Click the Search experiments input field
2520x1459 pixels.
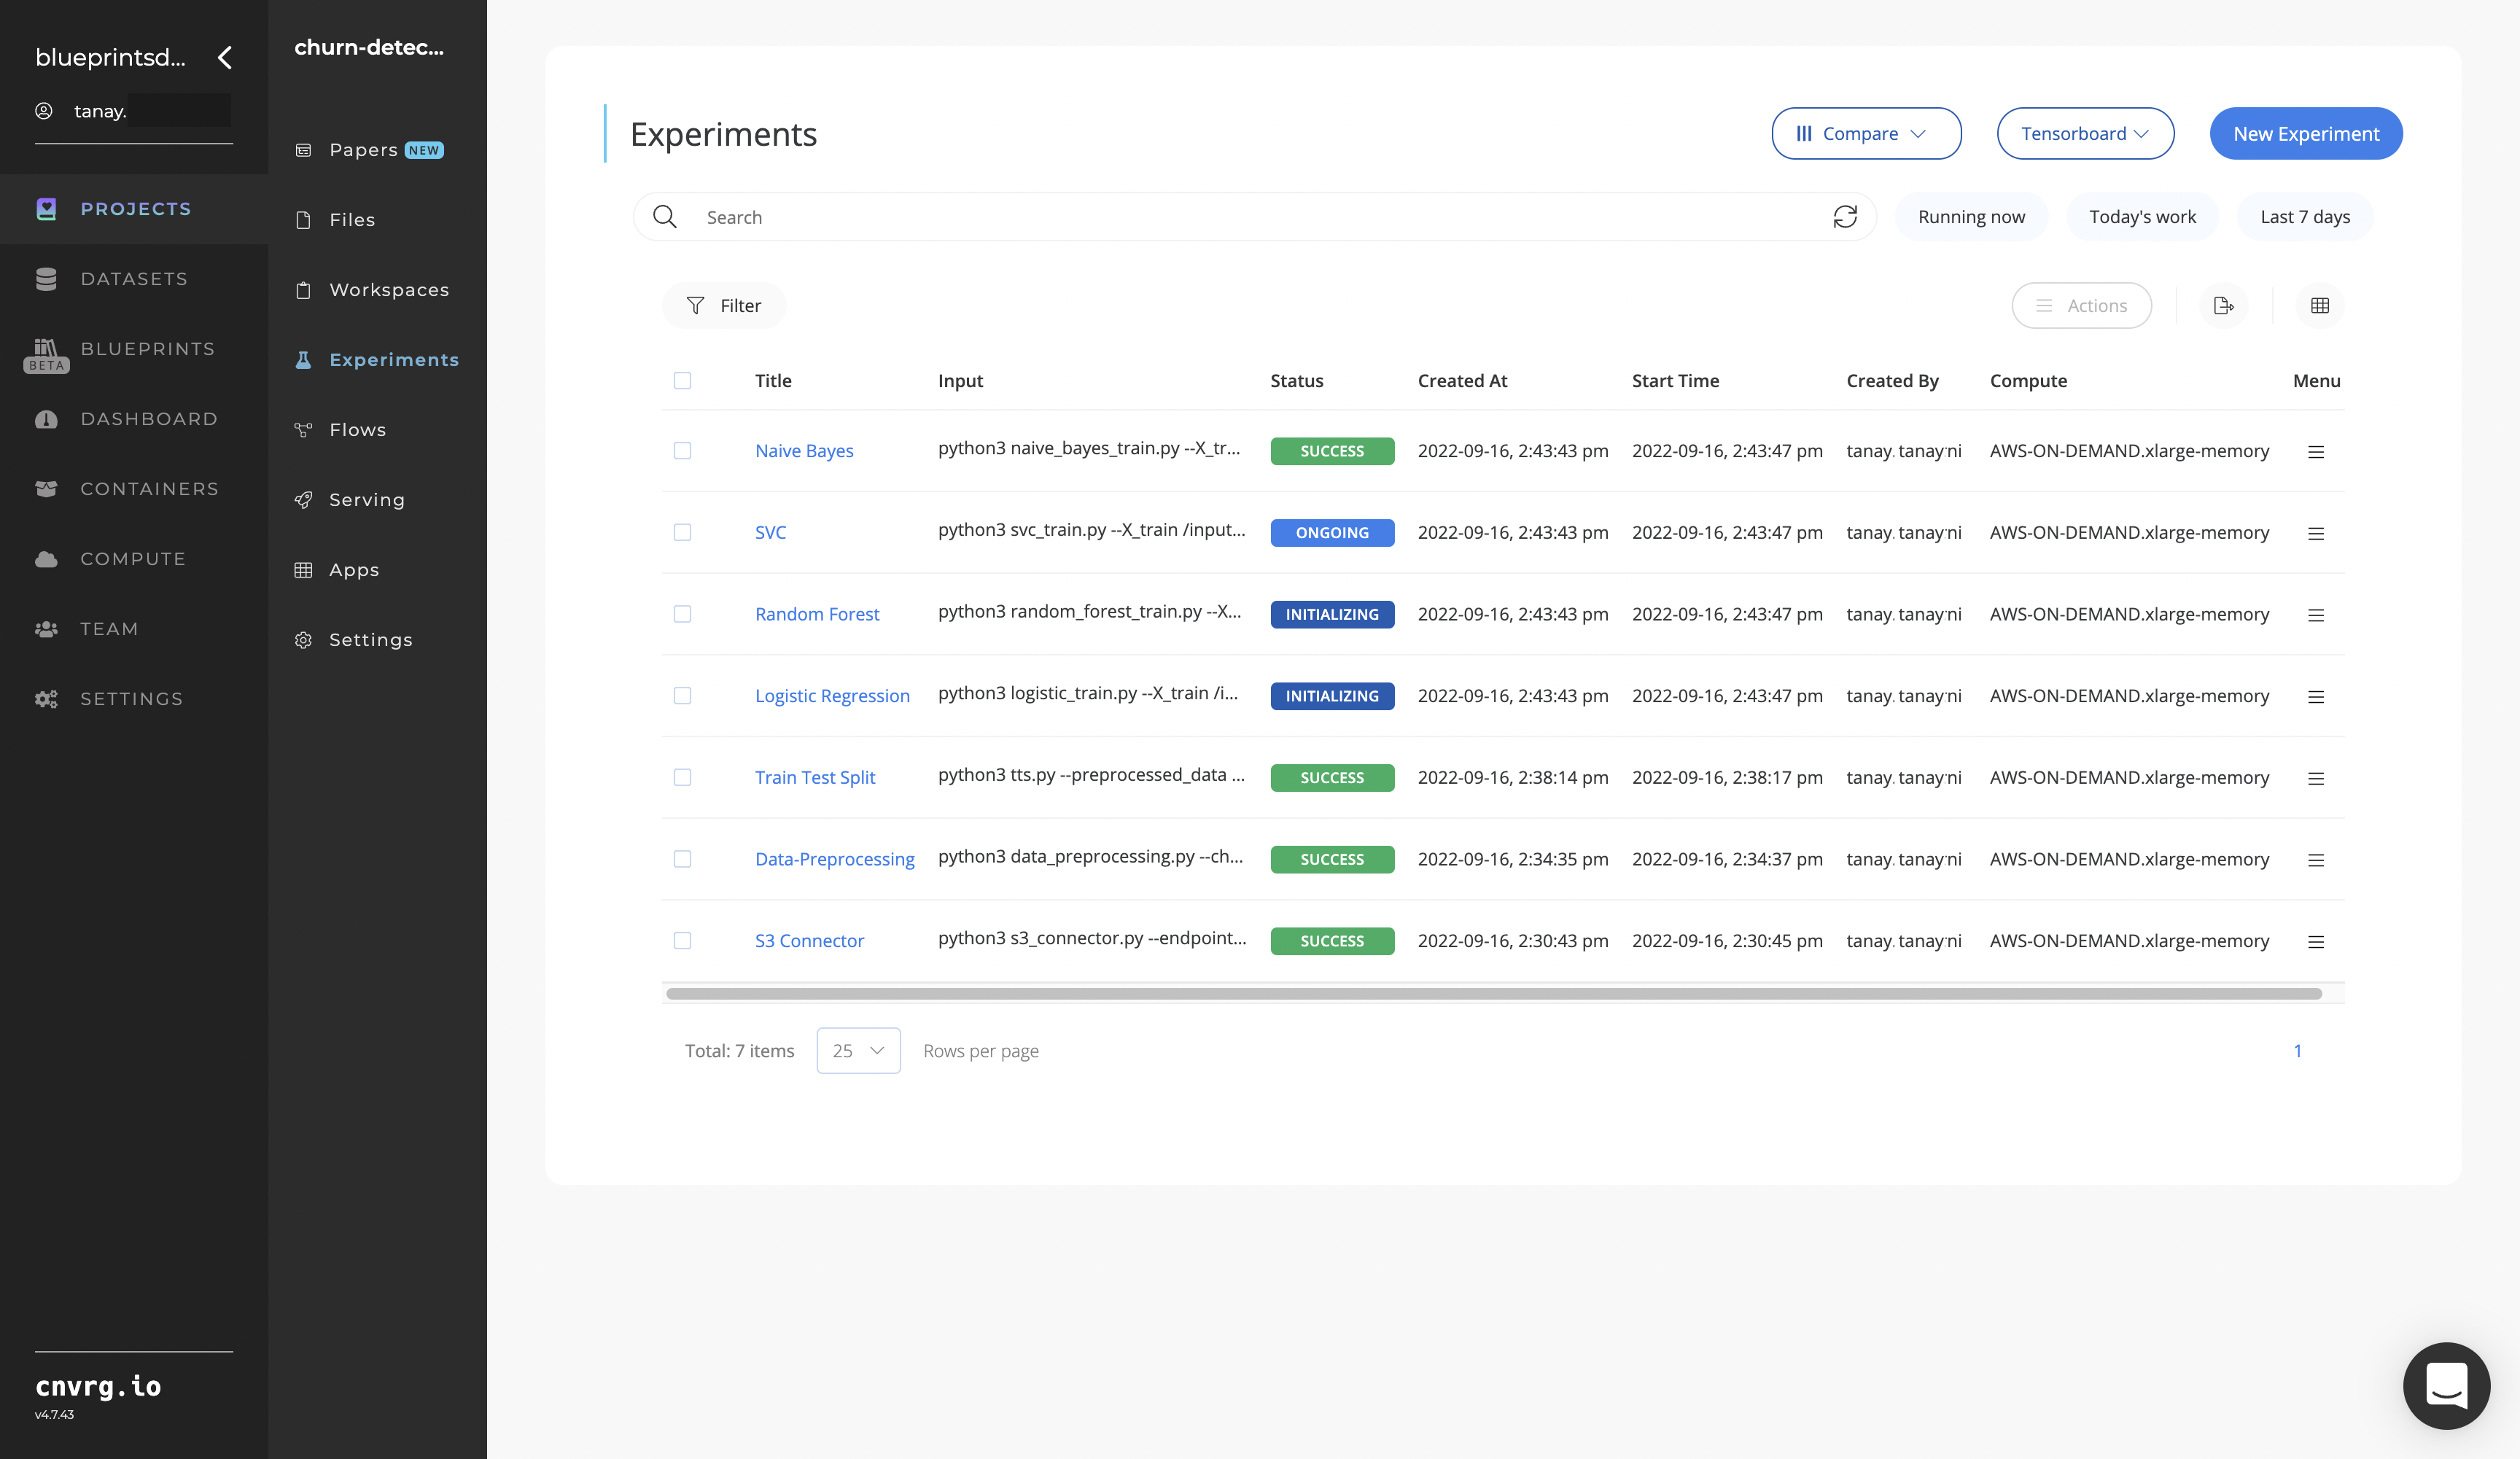pyautogui.click(x=1255, y=217)
